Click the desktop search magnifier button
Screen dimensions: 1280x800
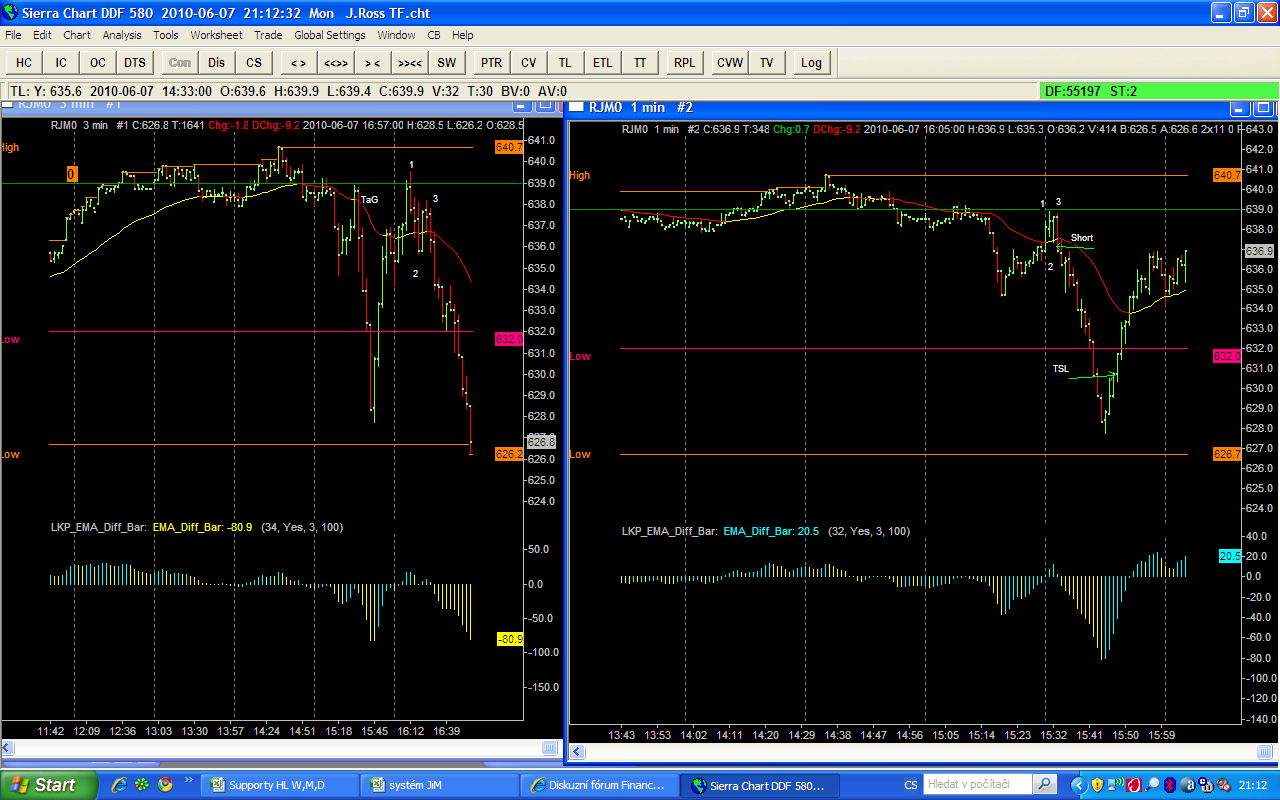pyautogui.click(x=1044, y=785)
